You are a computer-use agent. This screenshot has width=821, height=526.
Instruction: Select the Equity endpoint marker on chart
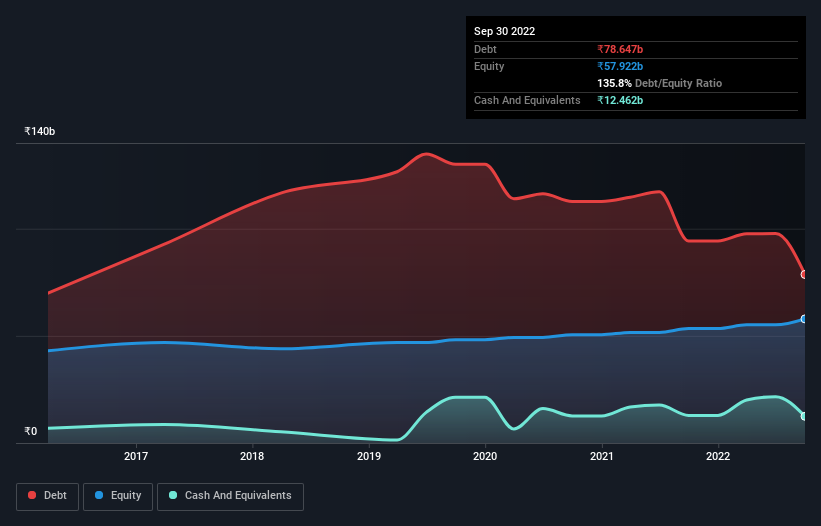coord(804,319)
